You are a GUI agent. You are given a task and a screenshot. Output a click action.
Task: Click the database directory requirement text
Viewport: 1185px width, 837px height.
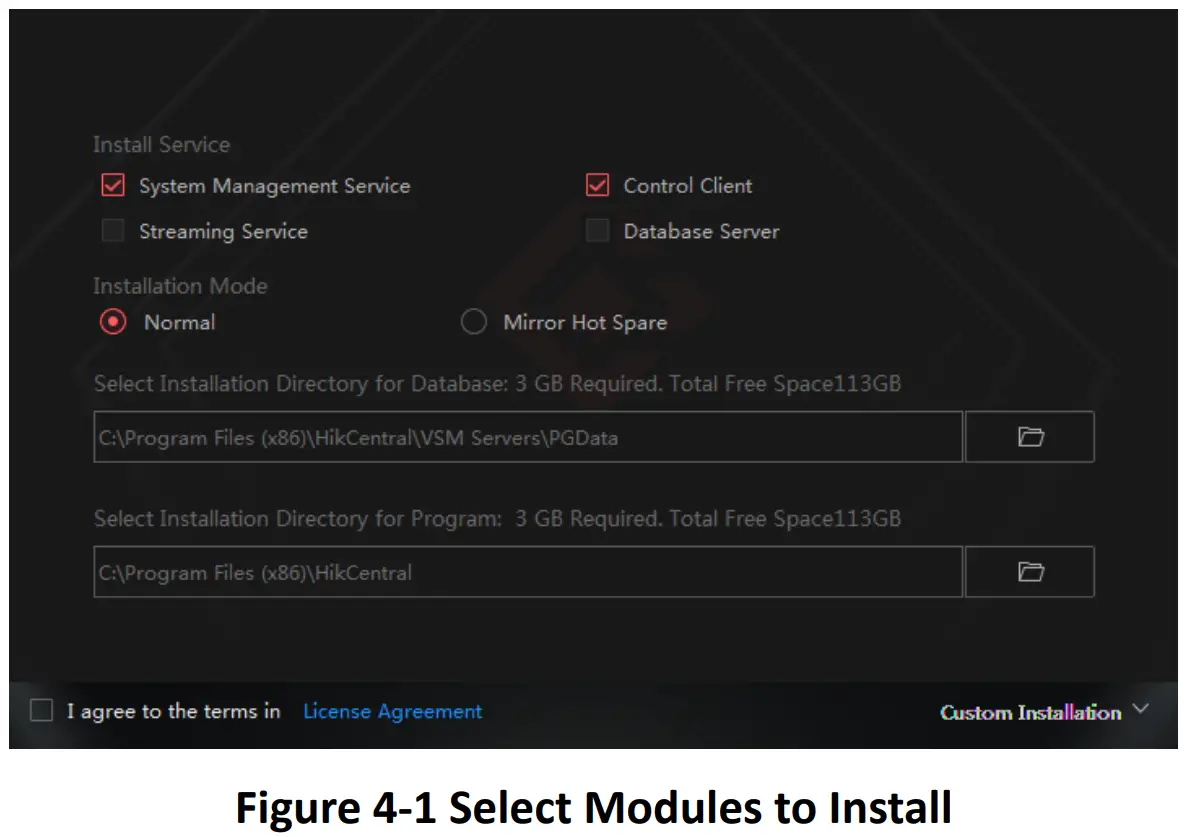497,383
